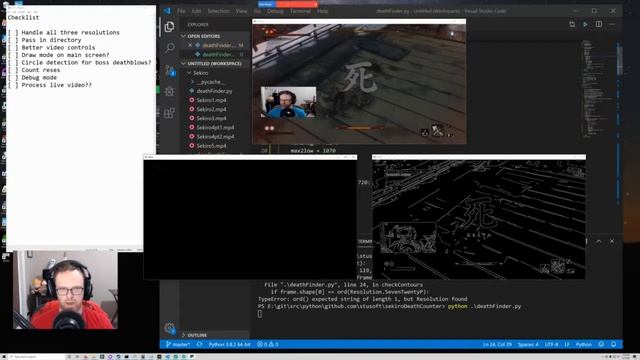This screenshot has height=360, width=640.
Task: Open the Explorer view in activity bar
Action: pyautogui.click(x=169, y=27)
